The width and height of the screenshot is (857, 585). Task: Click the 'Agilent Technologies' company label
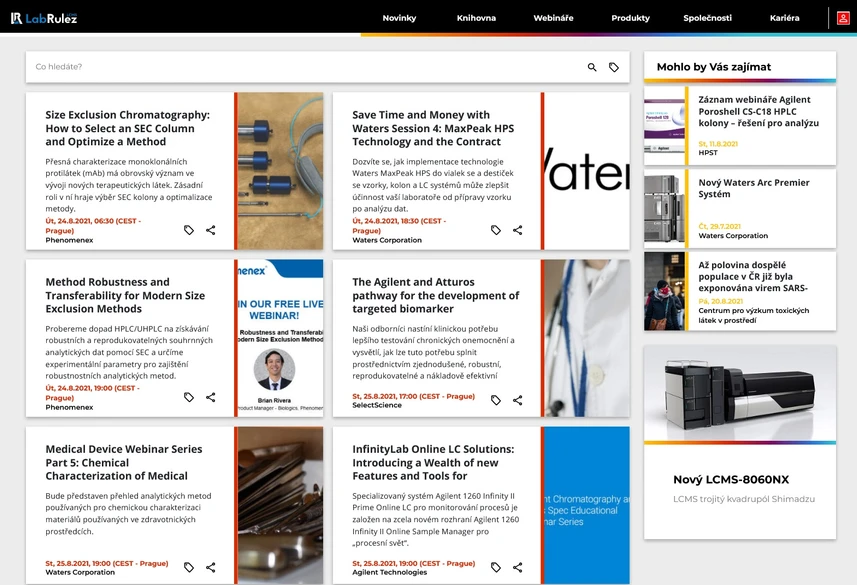point(390,572)
